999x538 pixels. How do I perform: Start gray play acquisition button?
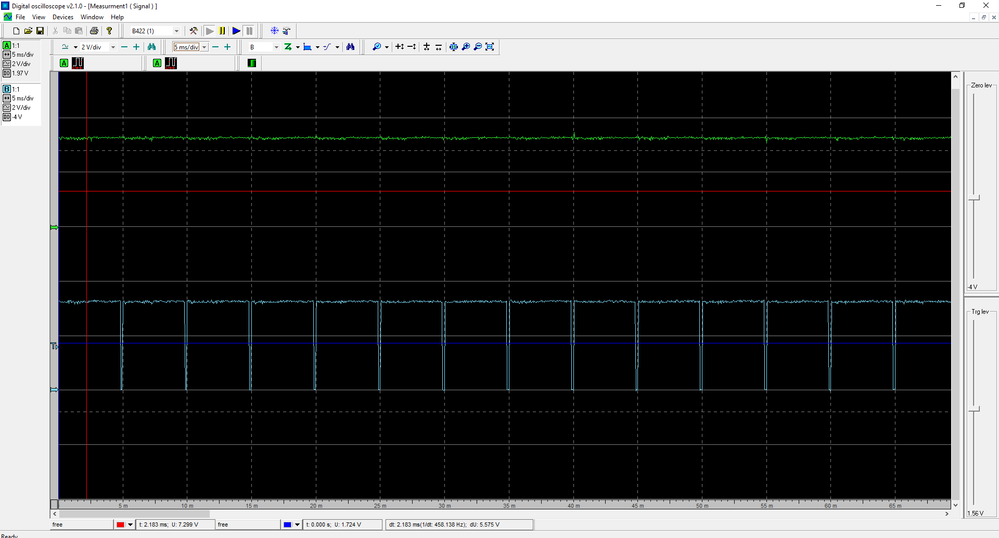tap(210, 31)
